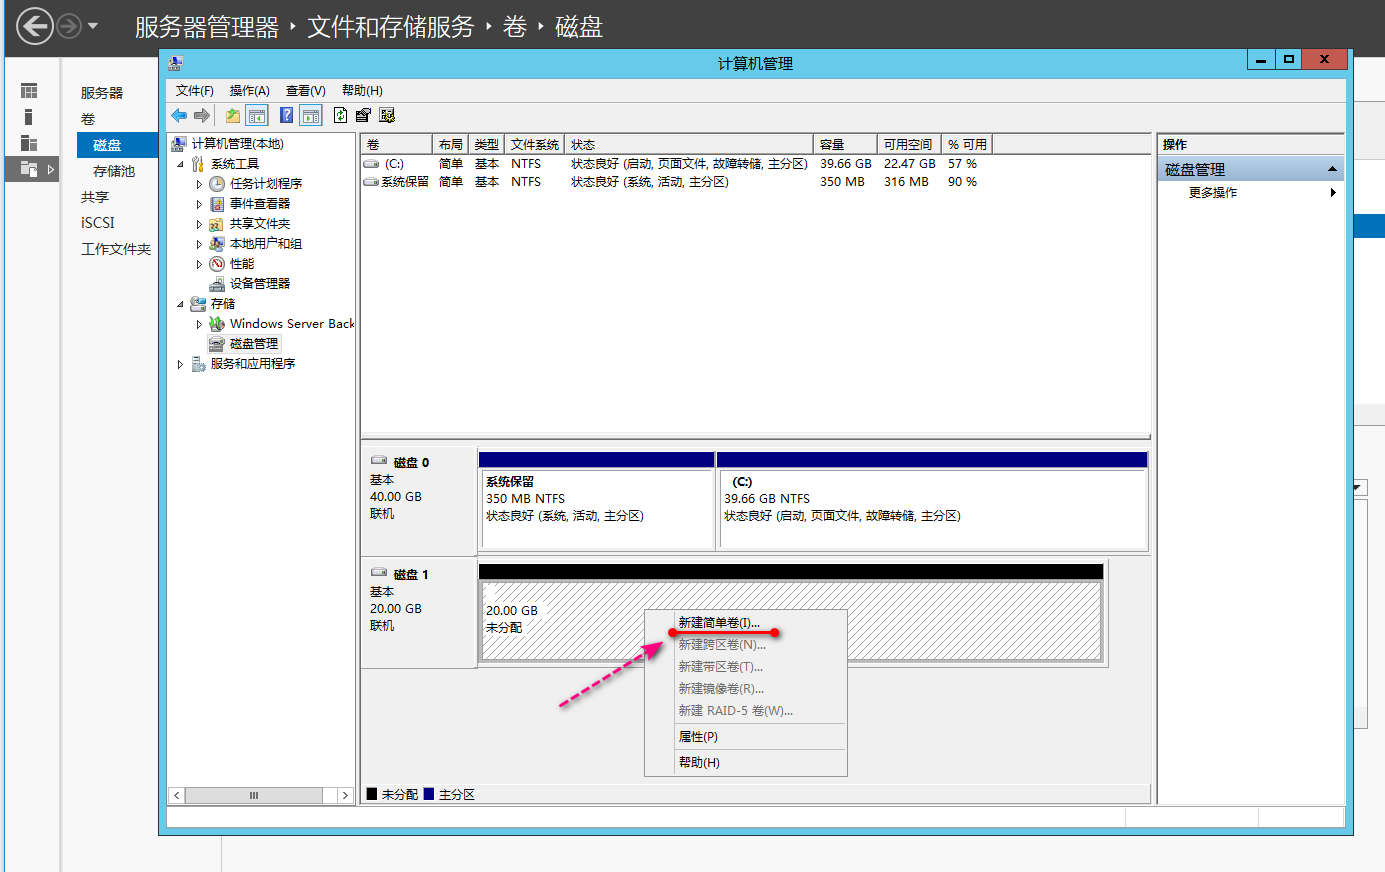The height and width of the screenshot is (872, 1385).
Task: Select the 磁盘 0 label block
Action: [x=419, y=500]
